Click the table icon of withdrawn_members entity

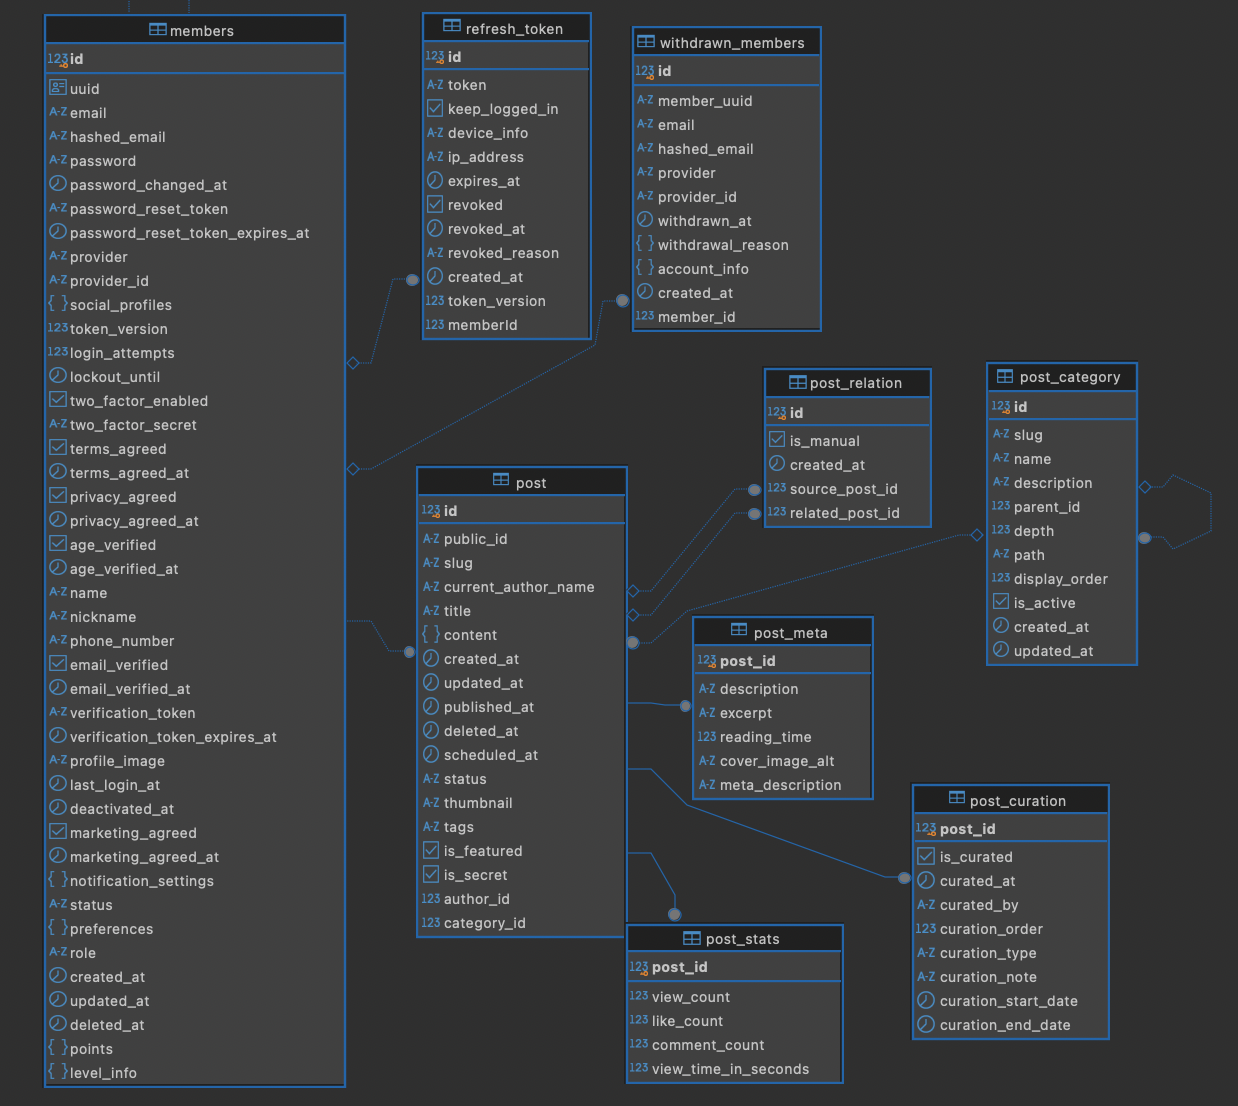pos(646,42)
